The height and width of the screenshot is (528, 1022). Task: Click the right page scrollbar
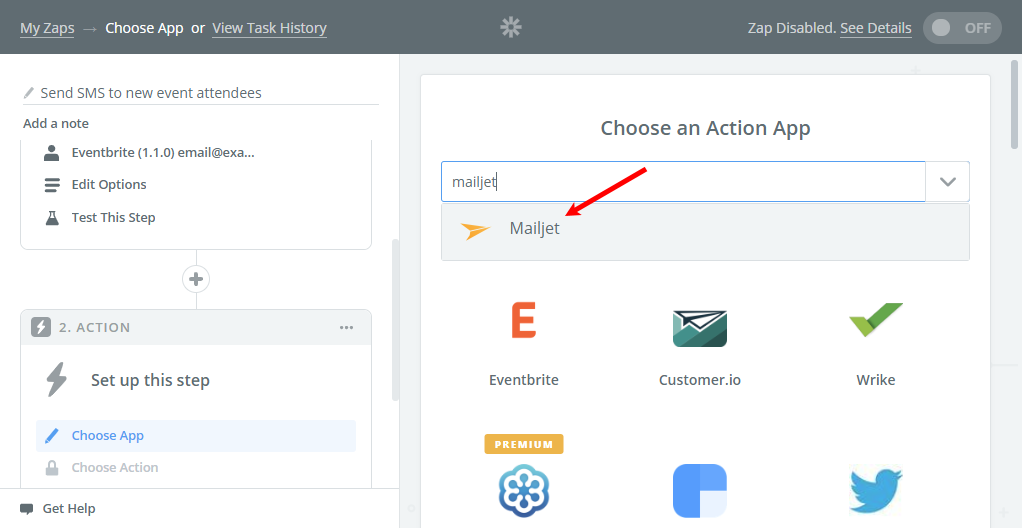(x=1014, y=104)
